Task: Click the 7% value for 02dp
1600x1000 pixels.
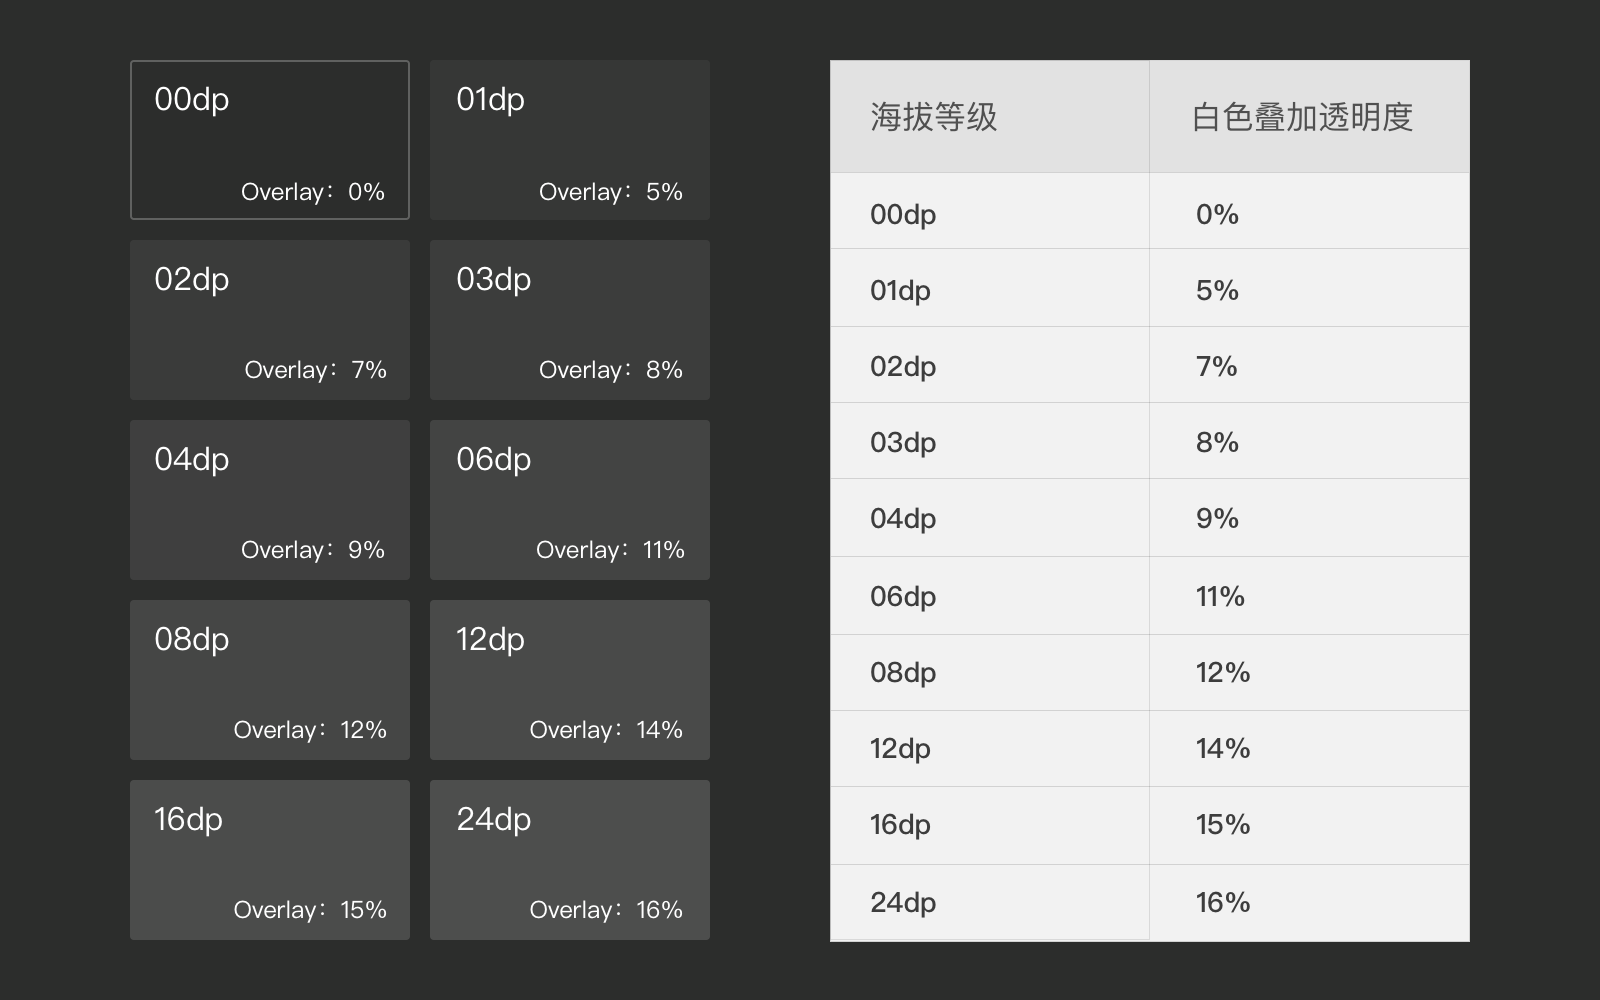Action: click(x=1218, y=365)
